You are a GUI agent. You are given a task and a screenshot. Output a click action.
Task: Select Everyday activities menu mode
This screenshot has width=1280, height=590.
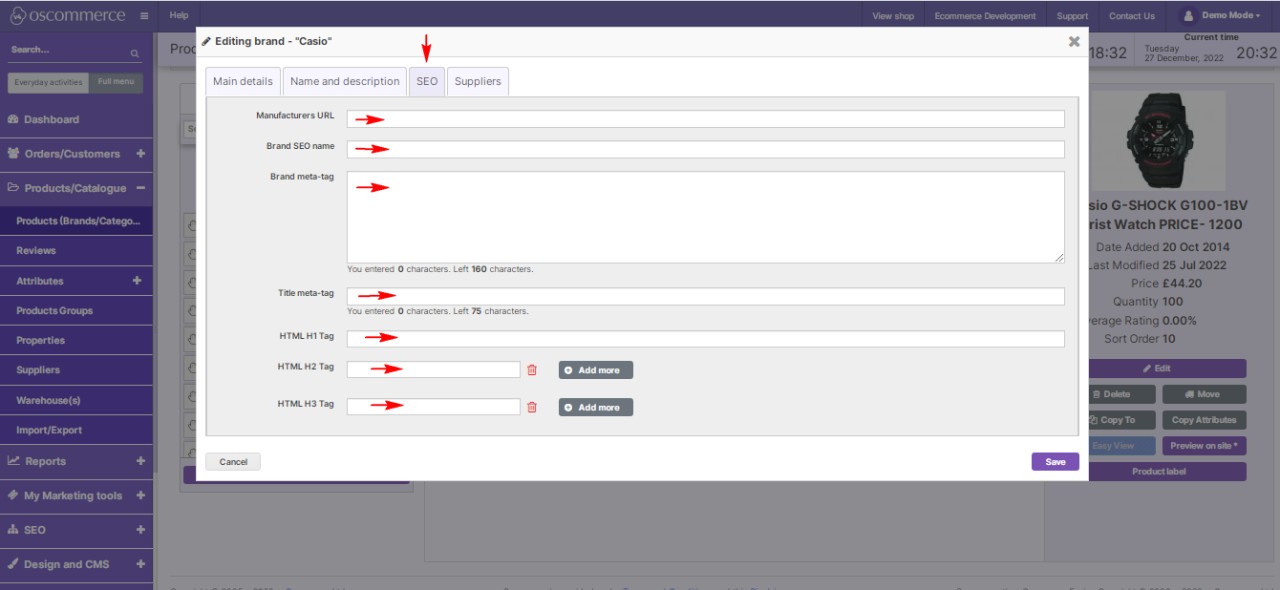point(48,83)
